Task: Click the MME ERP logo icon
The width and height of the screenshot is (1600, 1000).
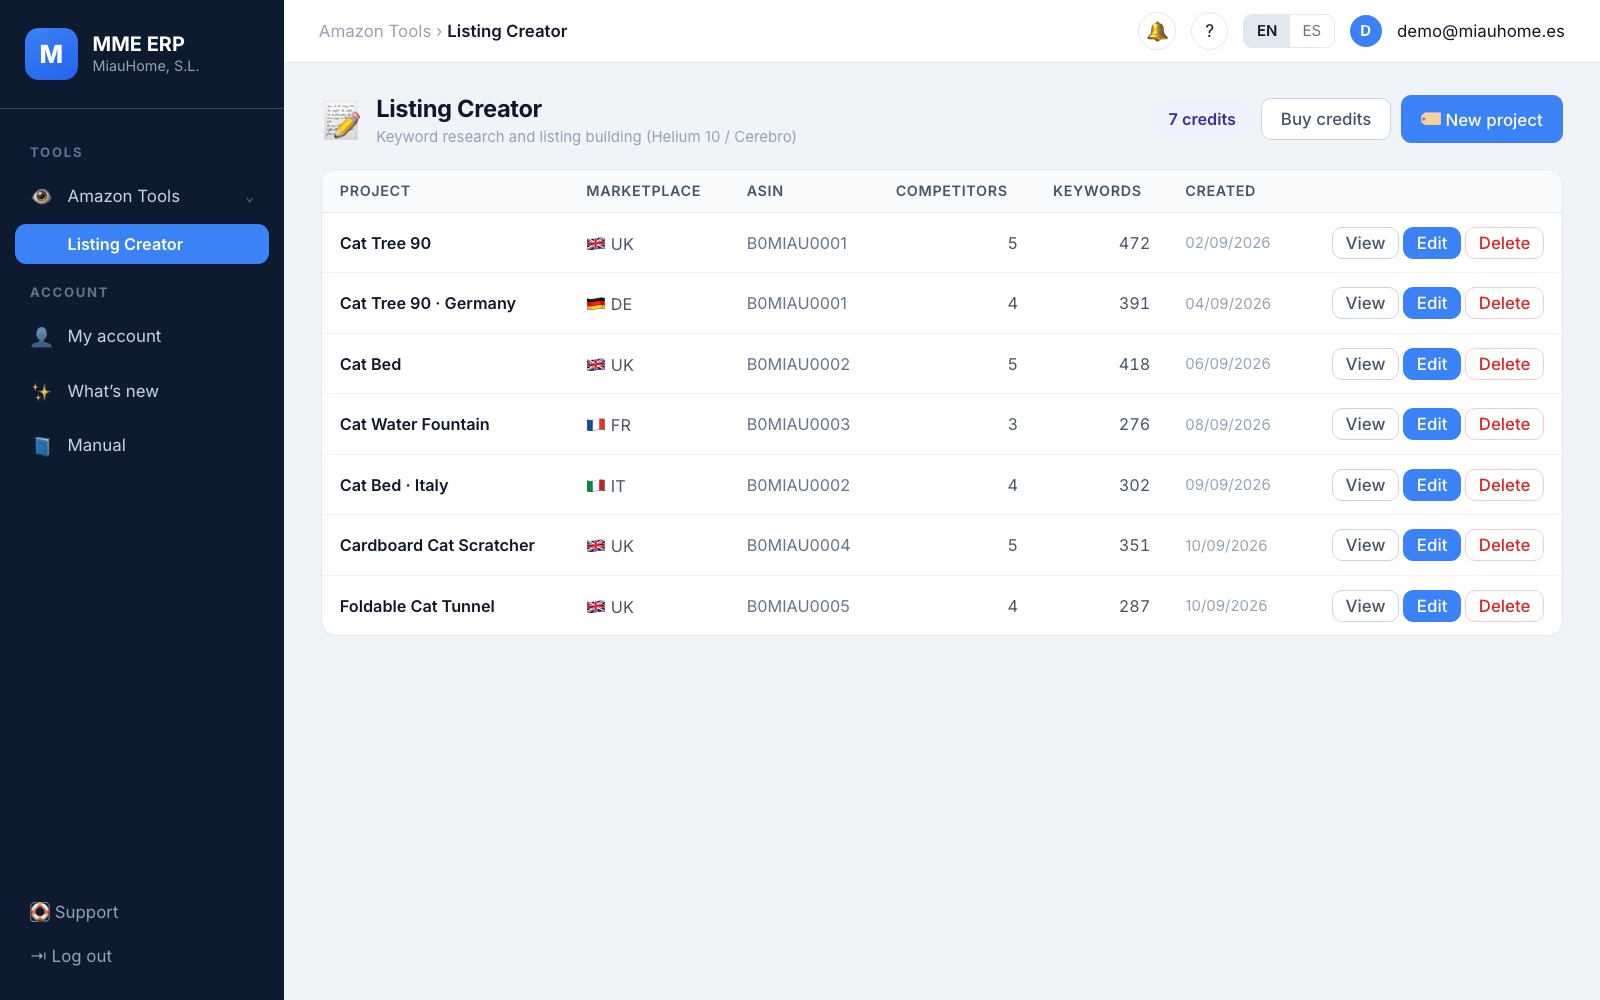Action: 51,54
